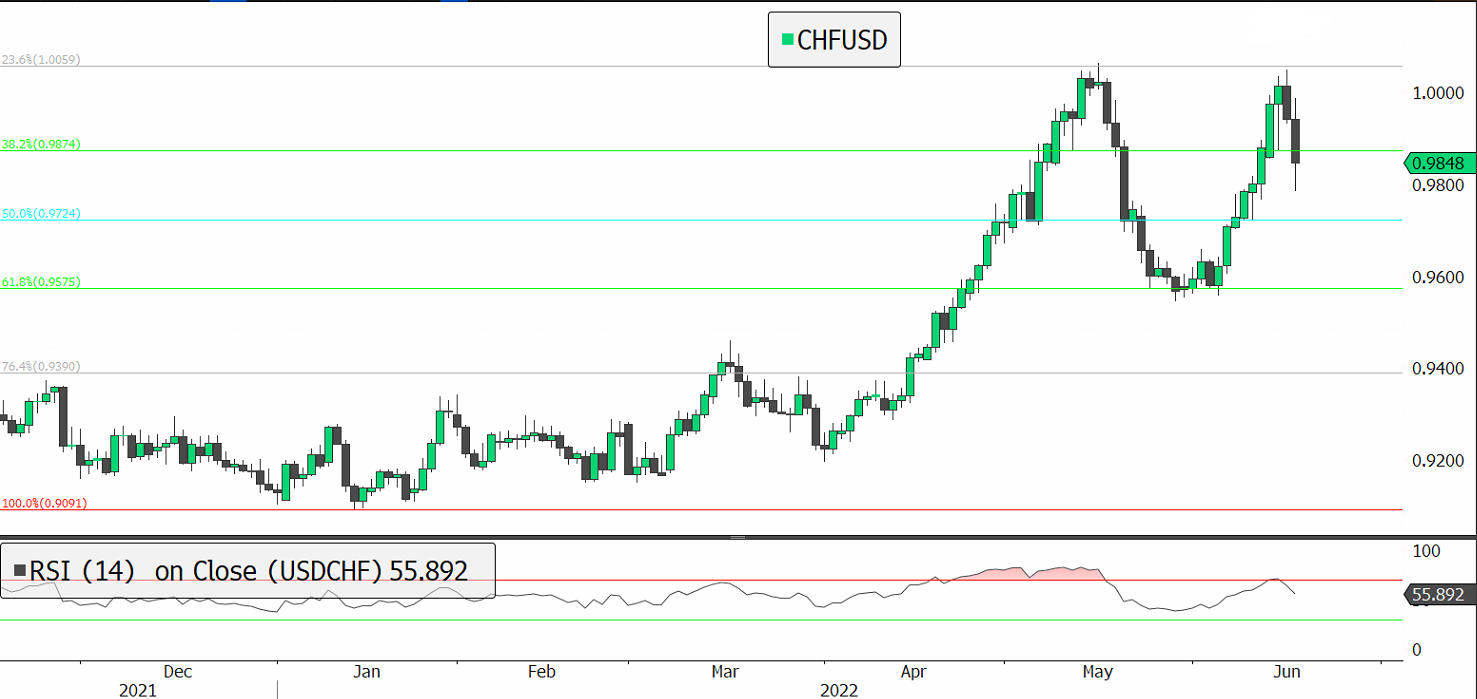Click the 0.9200 price axis label

pyautogui.click(x=1437, y=461)
